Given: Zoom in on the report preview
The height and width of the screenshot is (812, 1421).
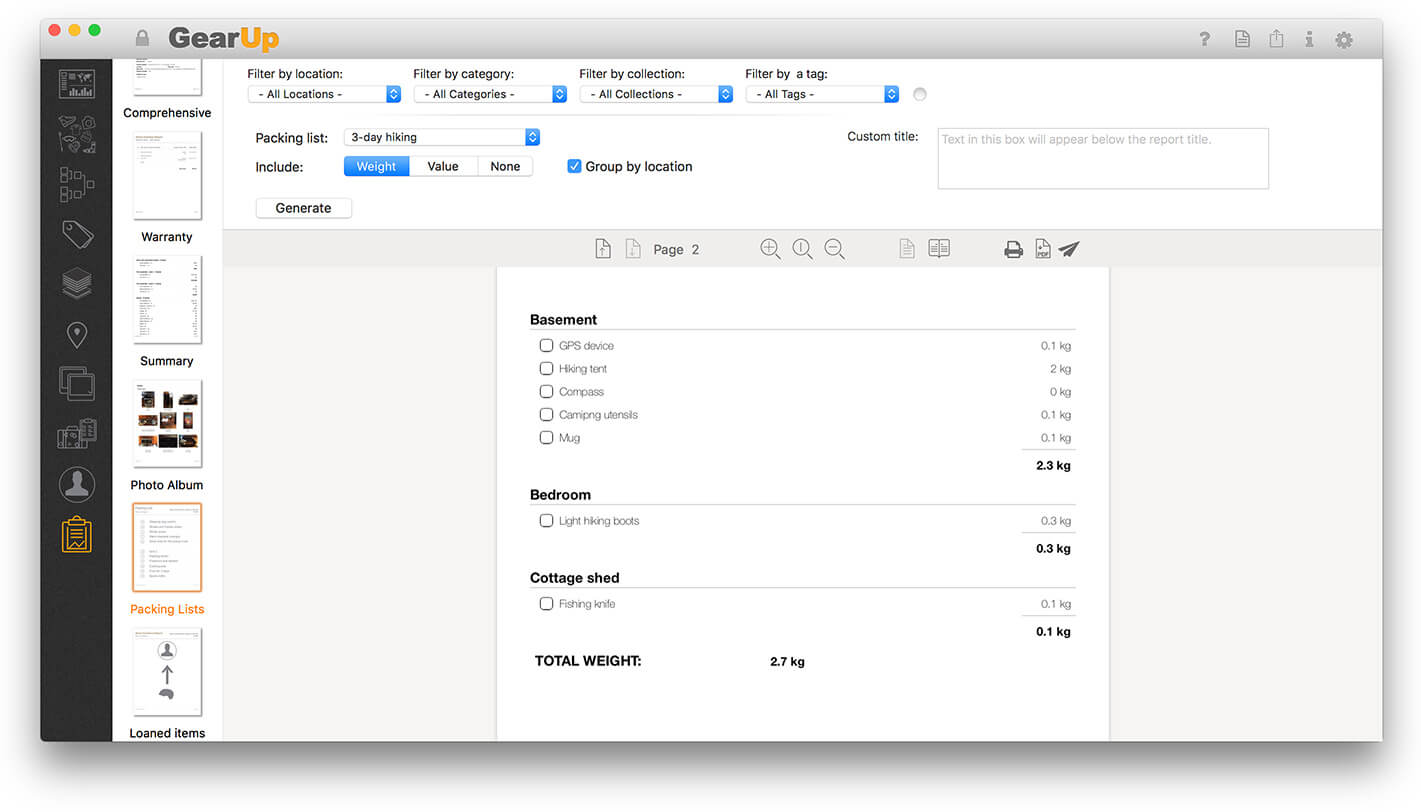Looking at the screenshot, I should coord(770,250).
